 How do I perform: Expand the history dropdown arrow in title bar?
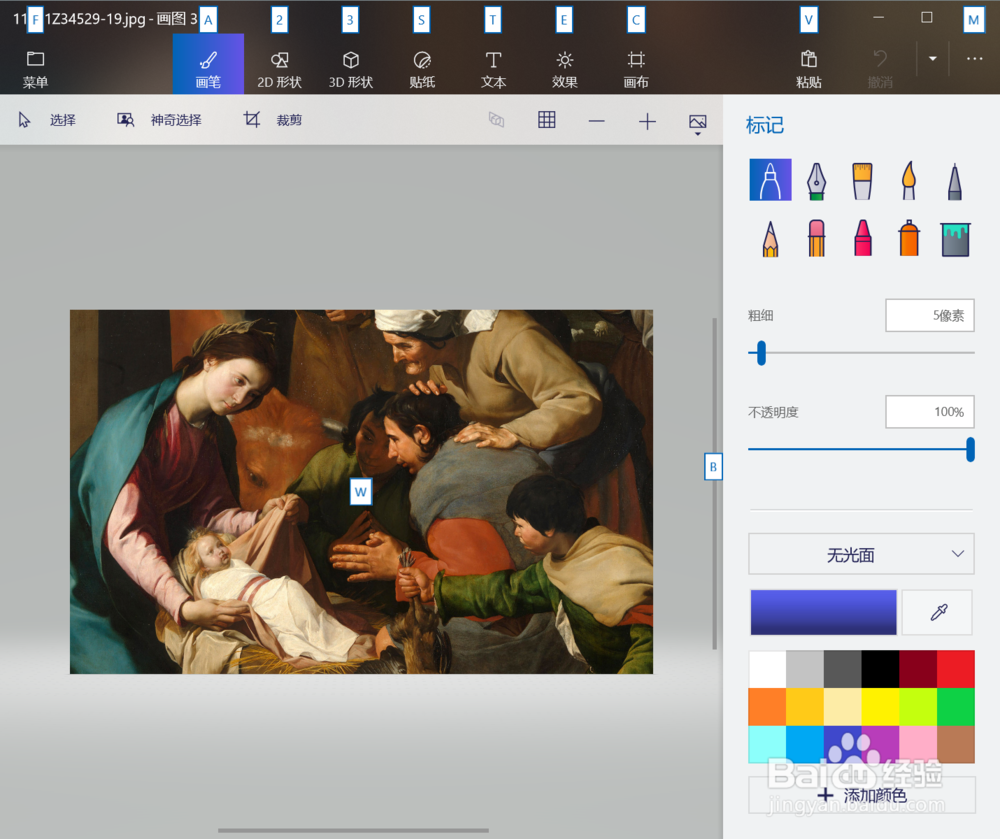[932, 59]
